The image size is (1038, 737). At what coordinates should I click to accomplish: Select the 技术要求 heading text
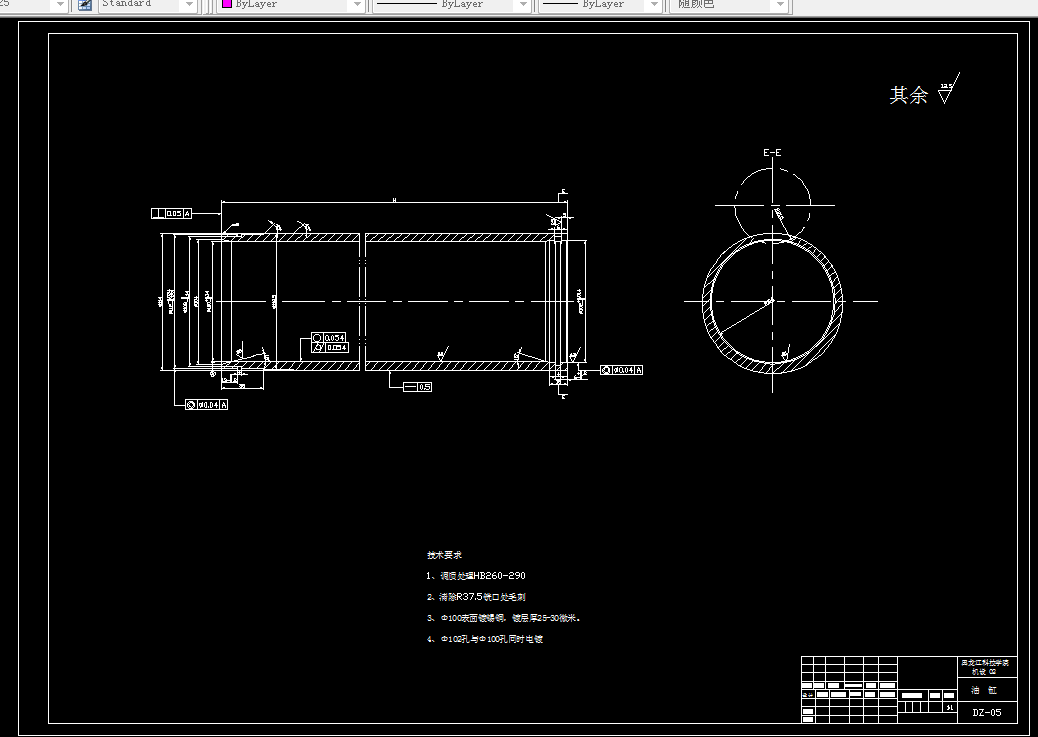[444, 555]
